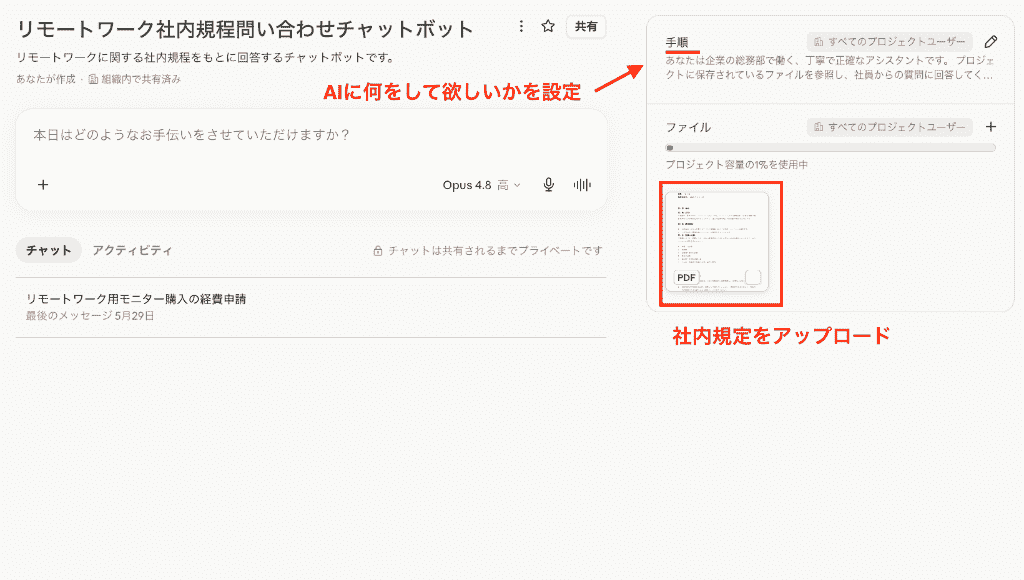Start voice mode with waveform icon

tap(582, 185)
